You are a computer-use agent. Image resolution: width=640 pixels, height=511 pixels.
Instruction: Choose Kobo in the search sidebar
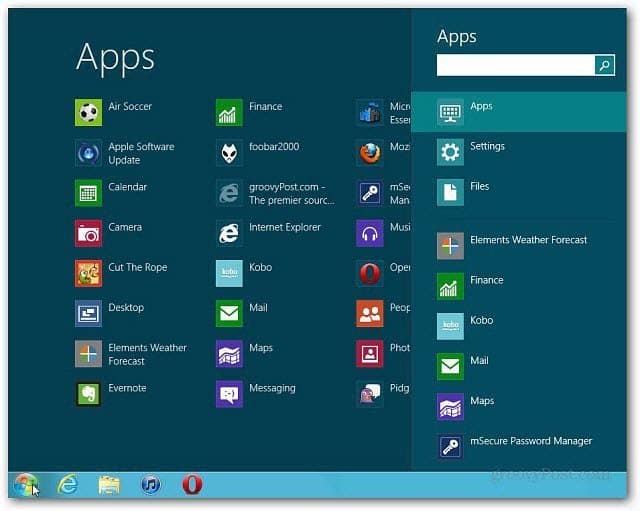click(518, 326)
